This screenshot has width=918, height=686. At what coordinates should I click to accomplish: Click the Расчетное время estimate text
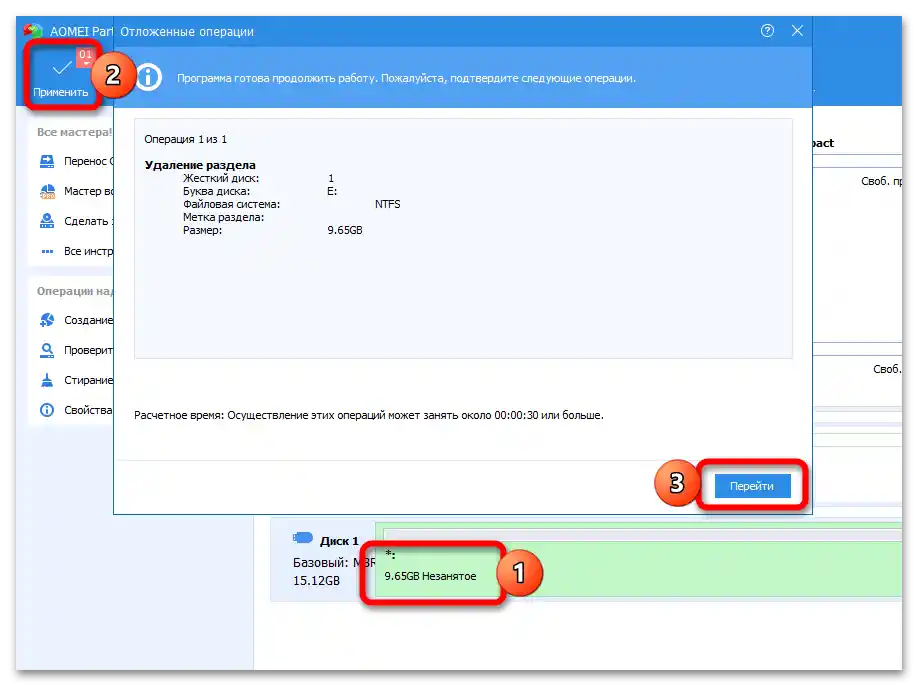click(x=369, y=415)
